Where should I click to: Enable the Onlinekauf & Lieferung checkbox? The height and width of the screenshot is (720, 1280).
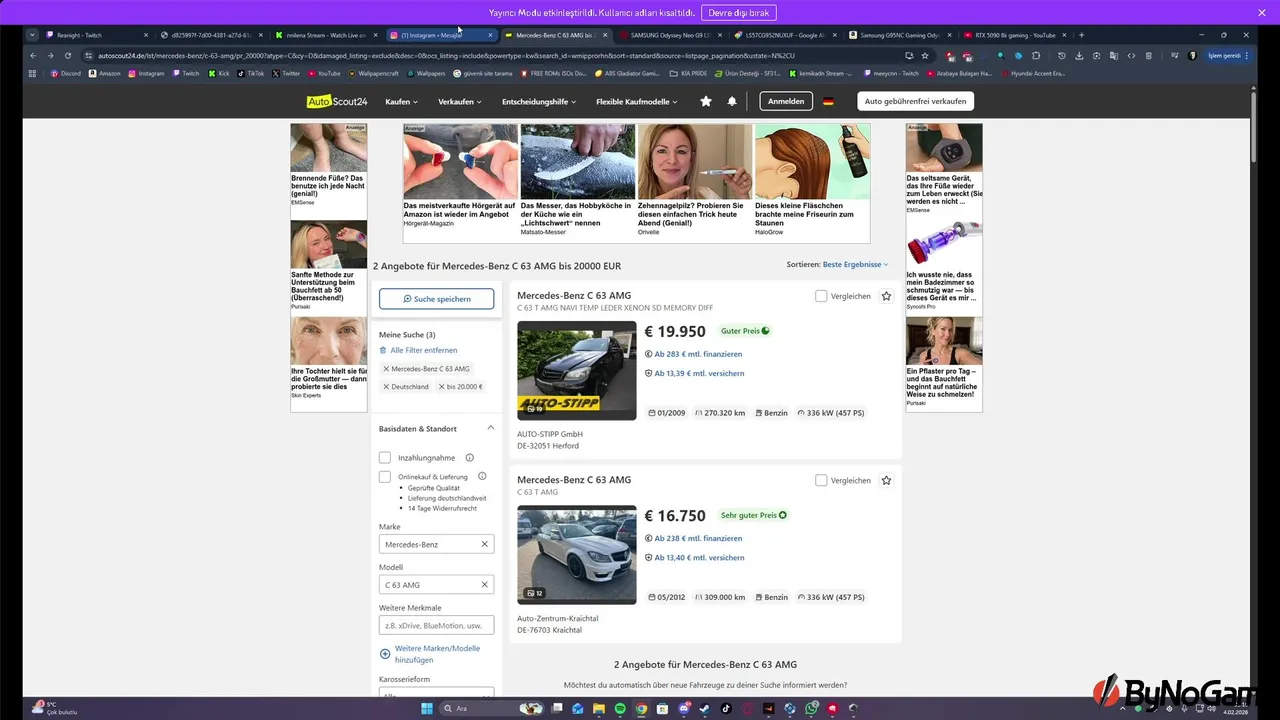click(x=385, y=477)
